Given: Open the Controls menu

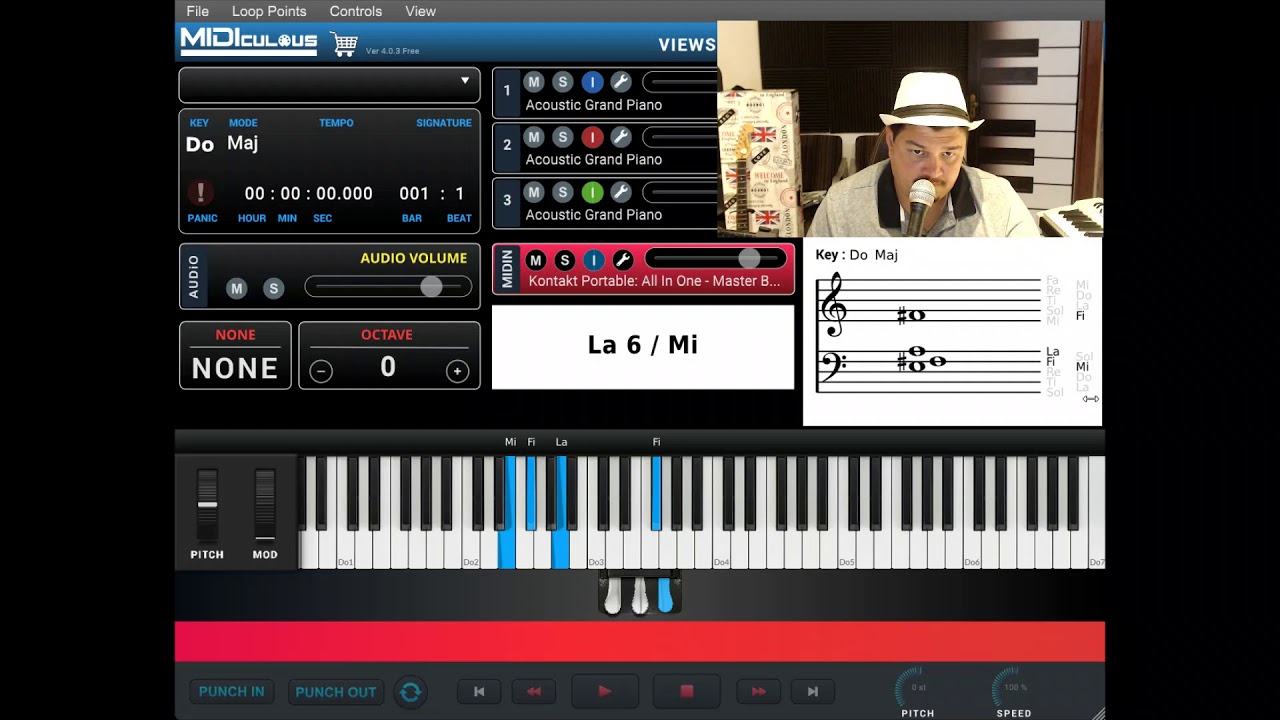Looking at the screenshot, I should click(x=356, y=11).
